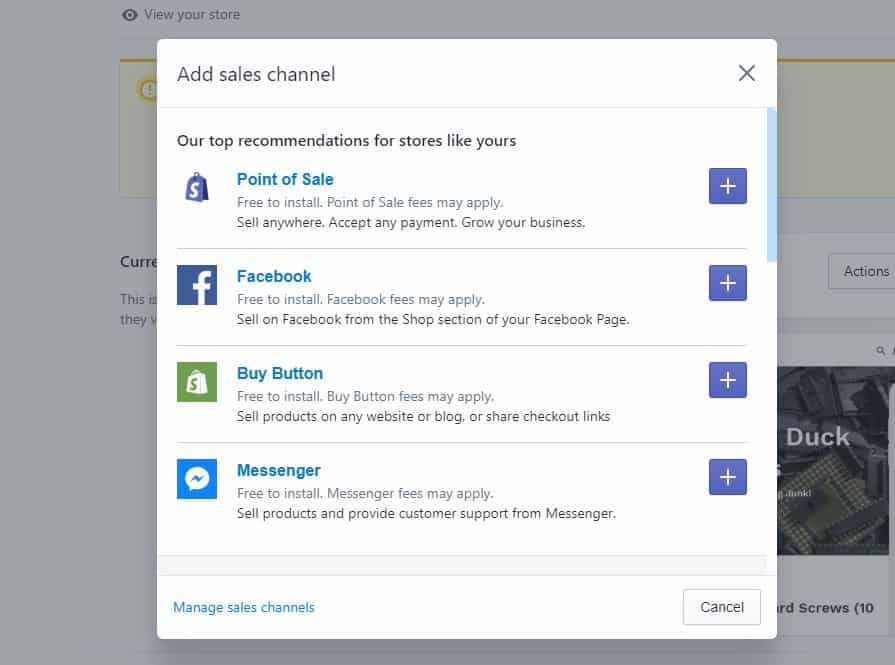Click 'Free to install. Point of Sale fees' text
Screen dimensions: 895x665
[370, 202]
